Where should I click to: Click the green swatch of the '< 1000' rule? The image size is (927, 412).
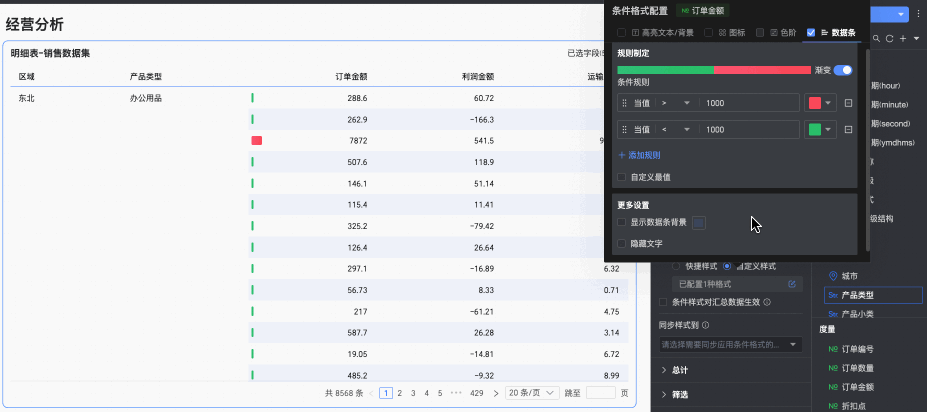pos(815,129)
